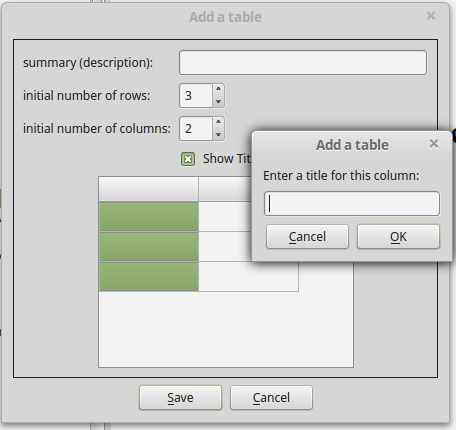
Task: Cancel the column title popup dialog
Action: coord(307,237)
